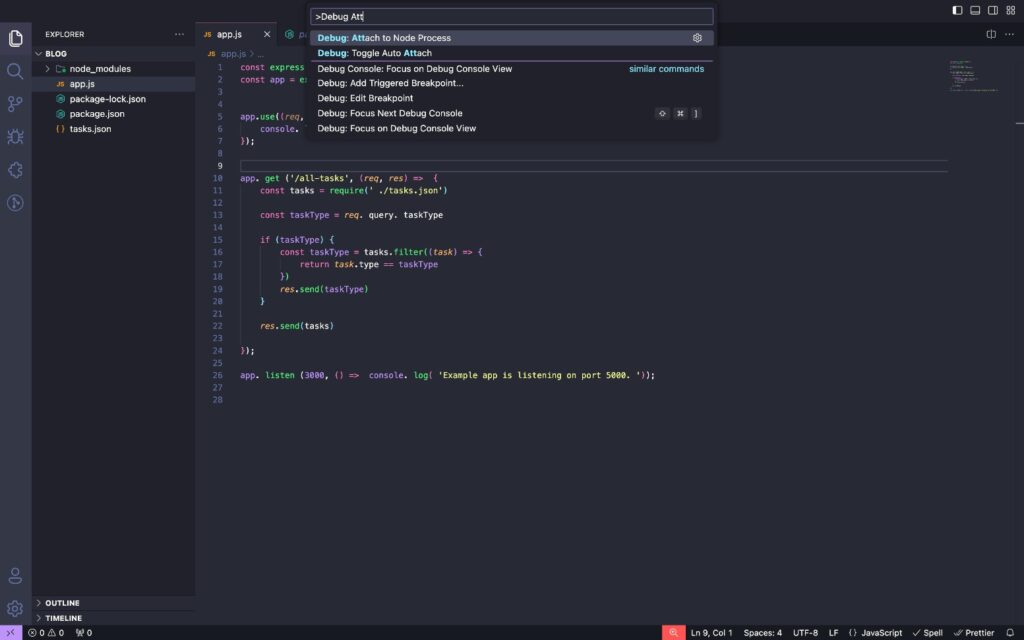
Task: Expand the OUTLINE section
Action: point(62,603)
